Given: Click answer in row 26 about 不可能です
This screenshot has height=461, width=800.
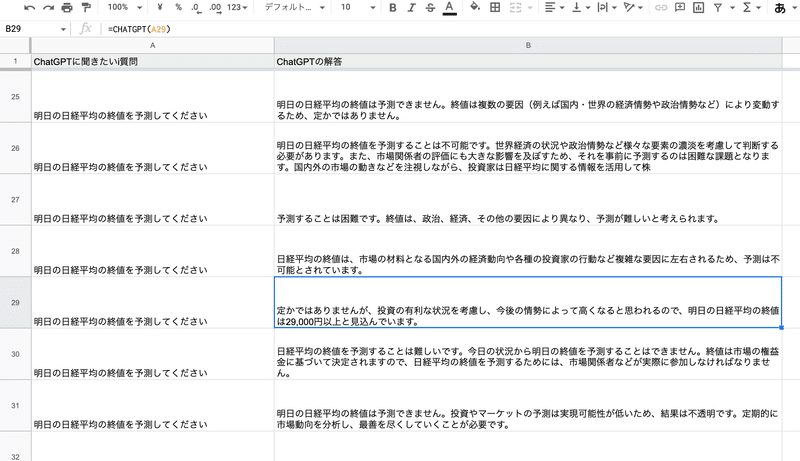Looking at the screenshot, I should point(528,148).
